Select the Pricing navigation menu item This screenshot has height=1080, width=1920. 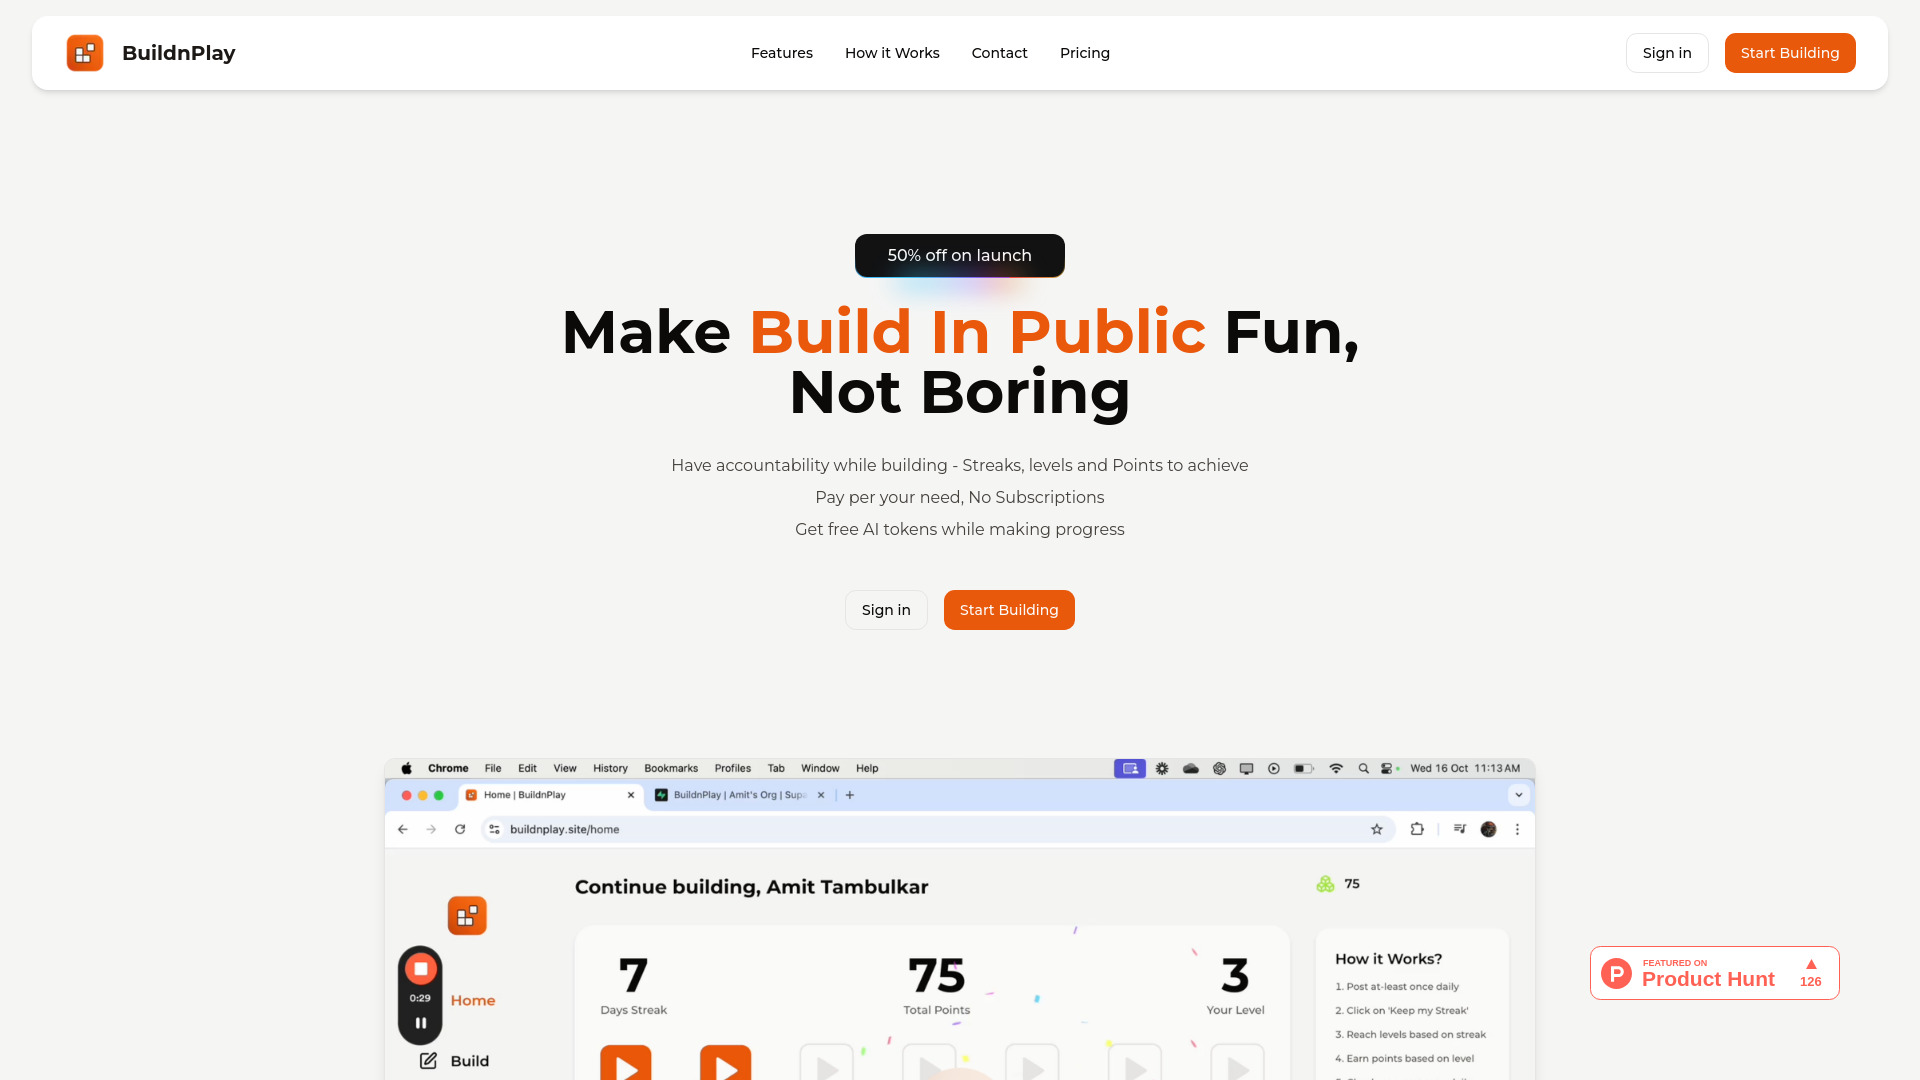(1085, 53)
